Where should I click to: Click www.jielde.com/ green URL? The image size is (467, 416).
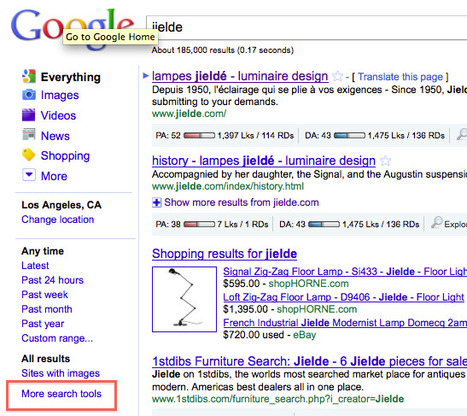pos(189,114)
